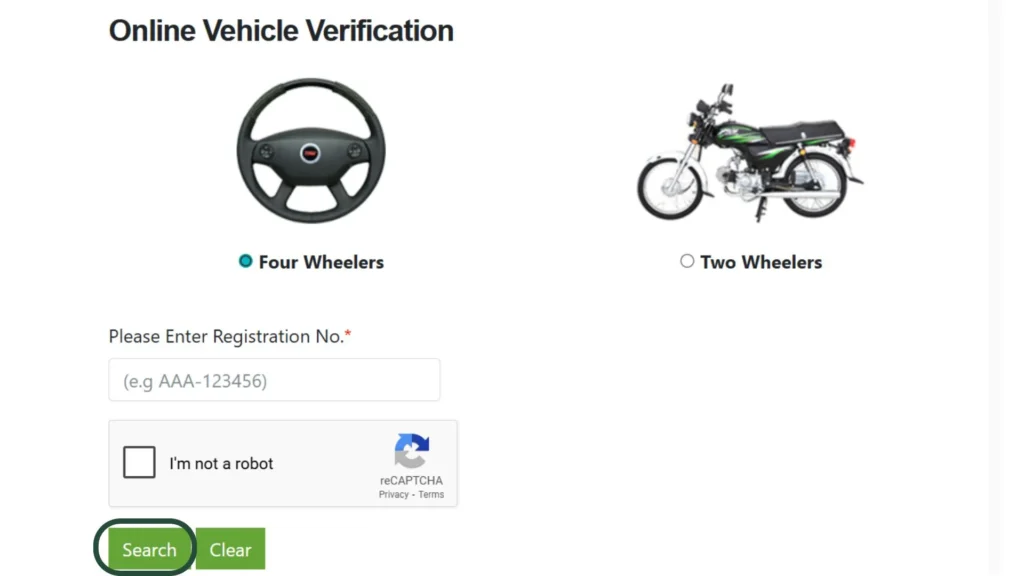Click the Clear button
Viewport: 1024px width, 576px height.
[x=230, y=549]
